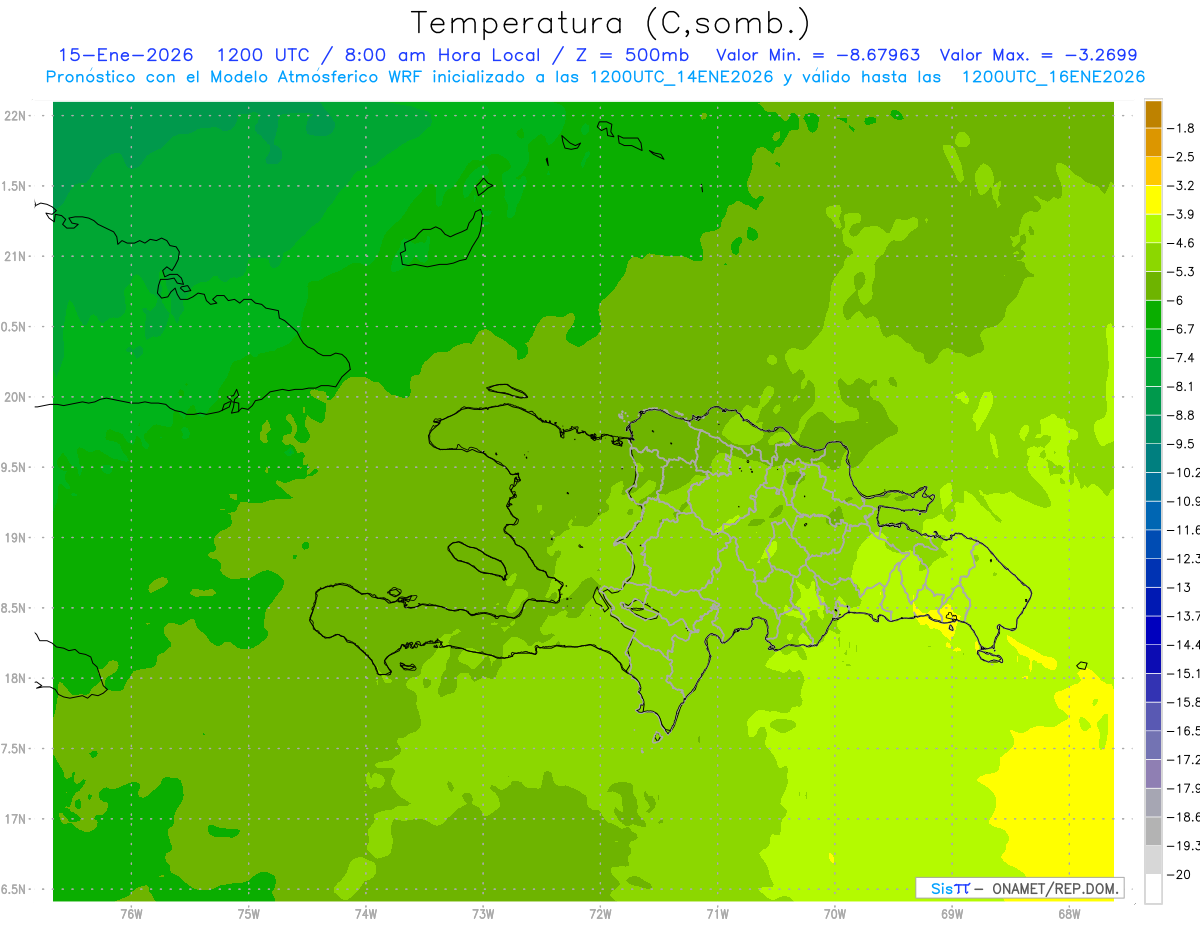1200x927 pixels.
Task: Pick the yellow swatch between -3.2 and -3.9
Action: [1154, 200]
